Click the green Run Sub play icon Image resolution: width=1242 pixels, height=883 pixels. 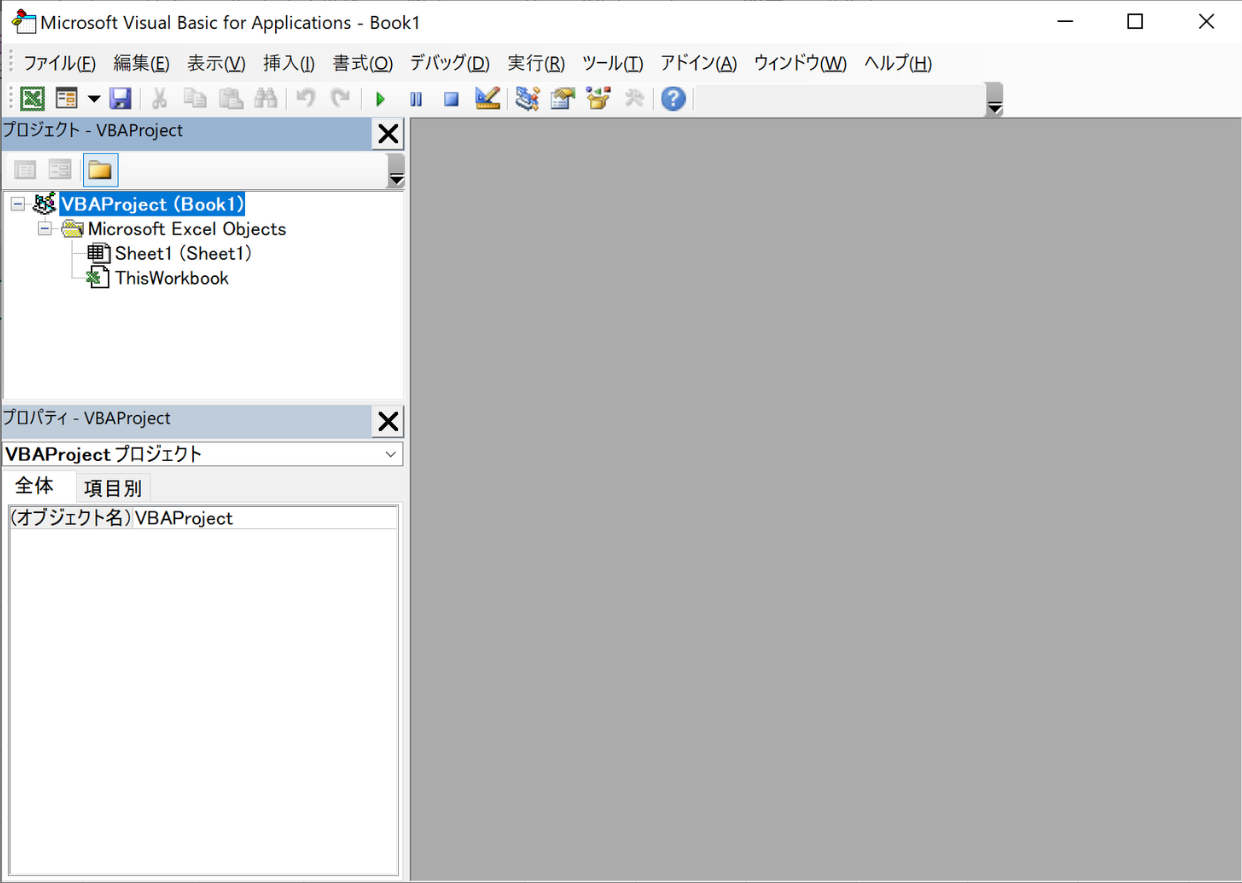[x=380, y=99]
